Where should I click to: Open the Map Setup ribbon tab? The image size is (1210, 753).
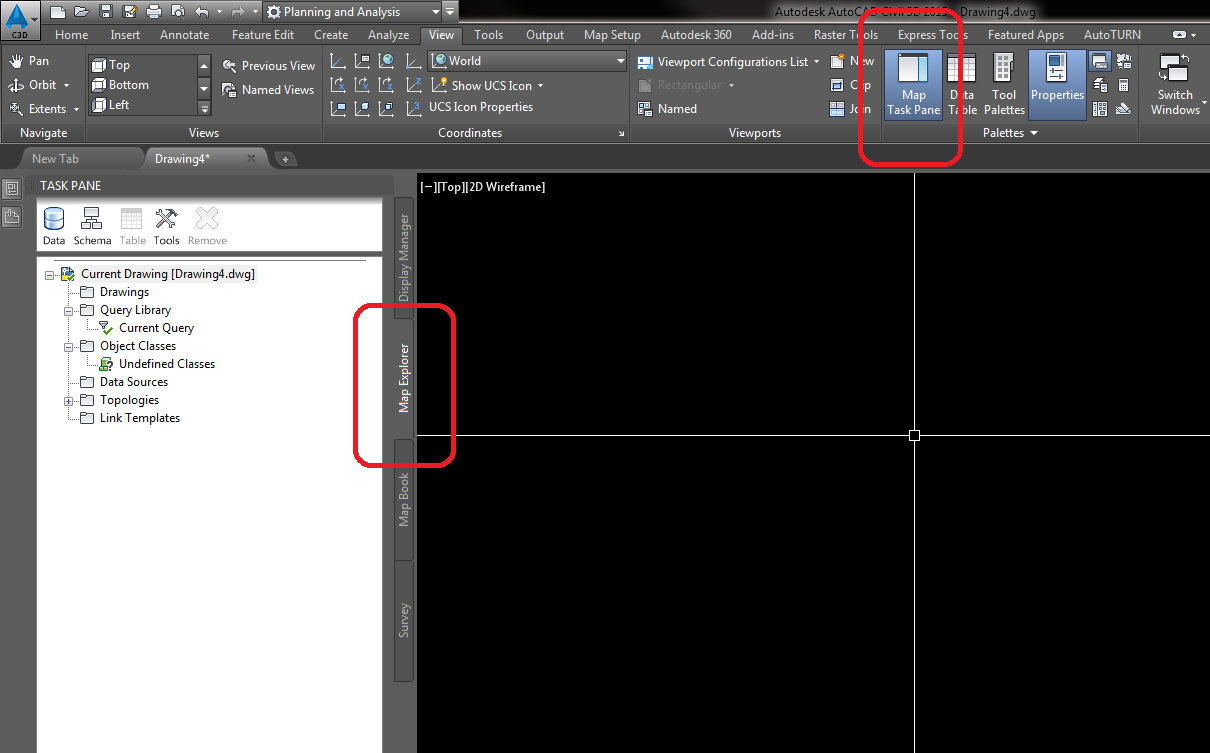pyautogui.click(x=612, y=35)
